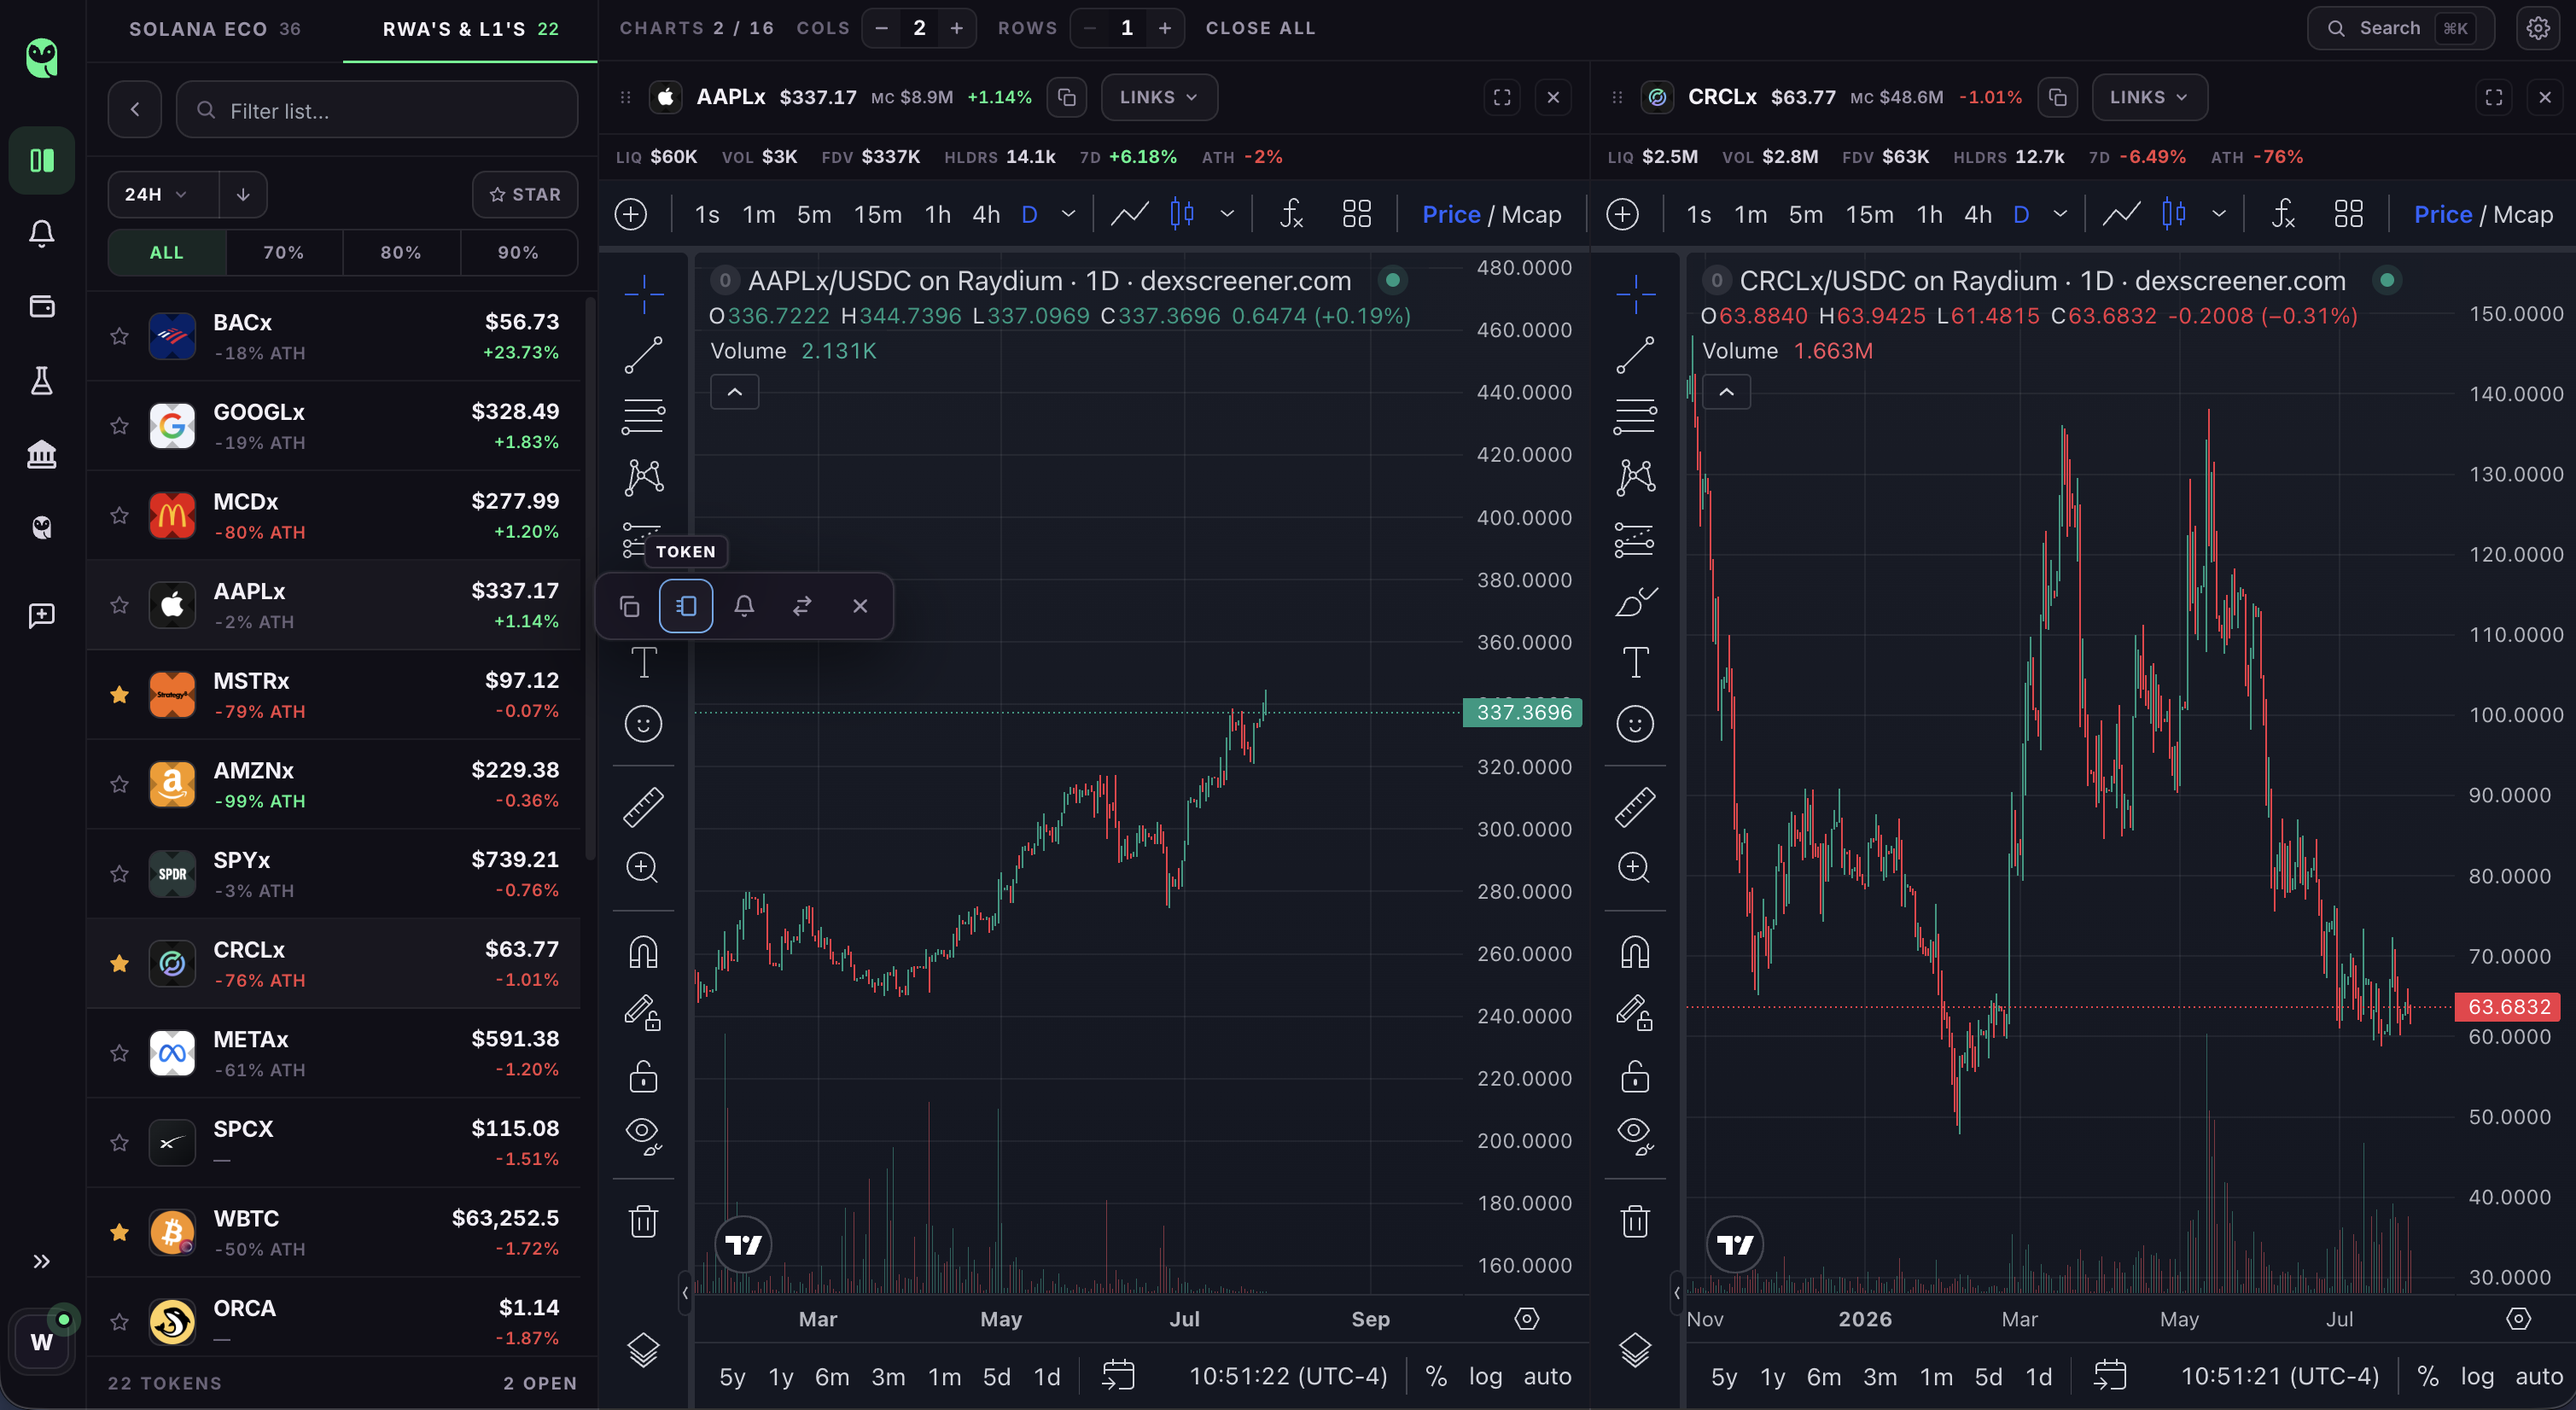Select the multi-chart layout icon in sidebar
Screen dimensions: 2576x1410
tap(41, 160)
